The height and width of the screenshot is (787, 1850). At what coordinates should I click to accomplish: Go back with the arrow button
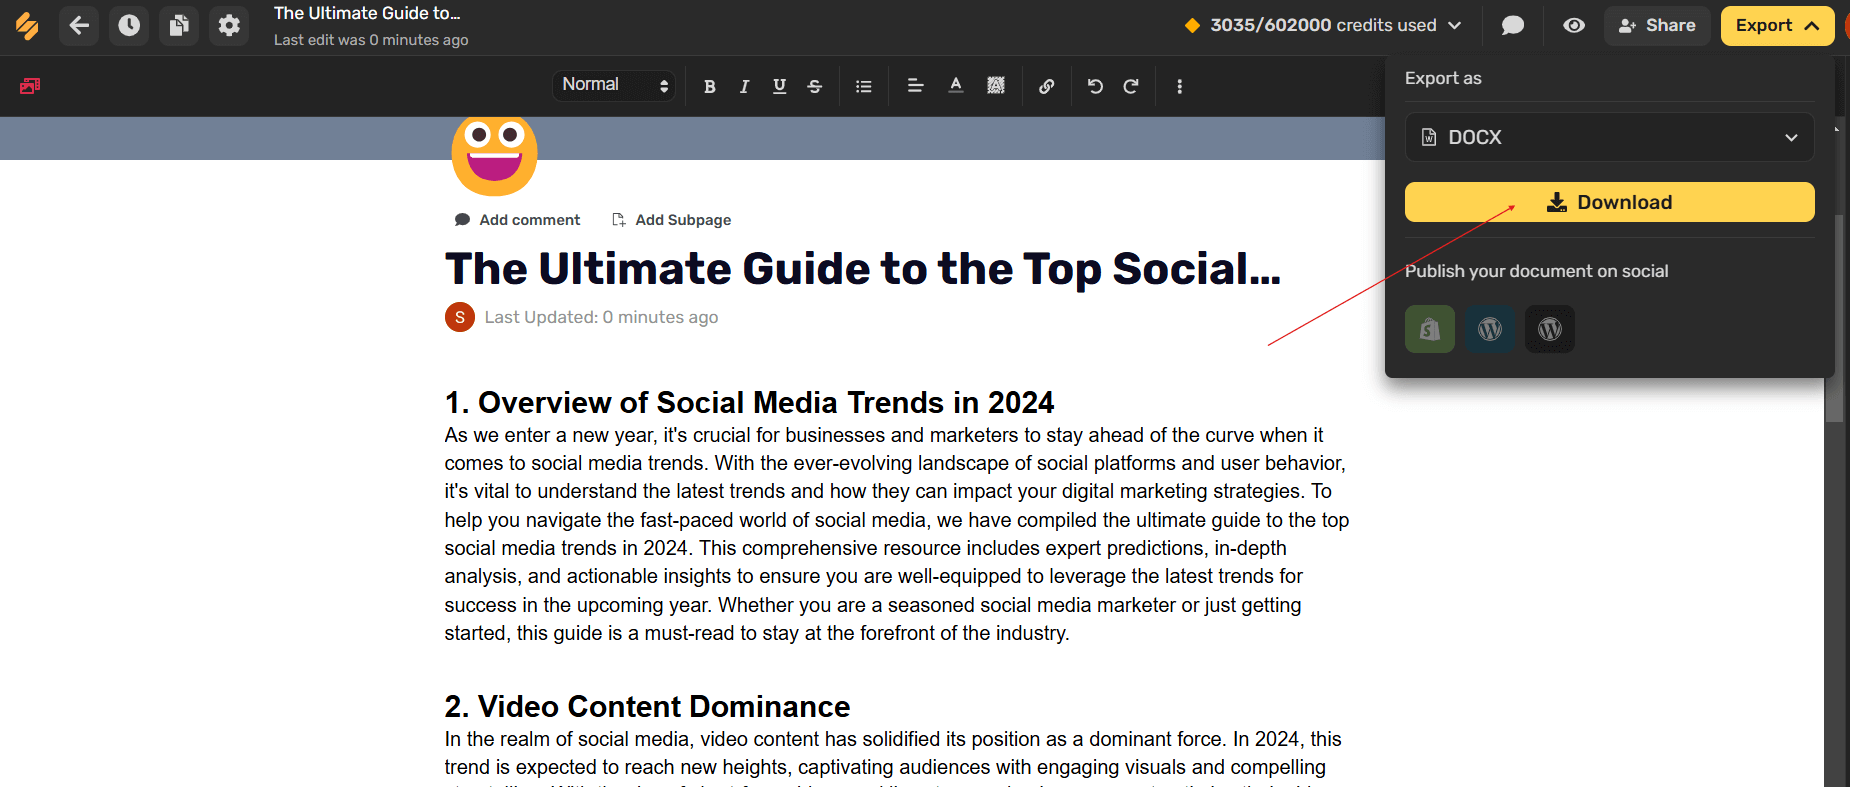tap(79, 25)
